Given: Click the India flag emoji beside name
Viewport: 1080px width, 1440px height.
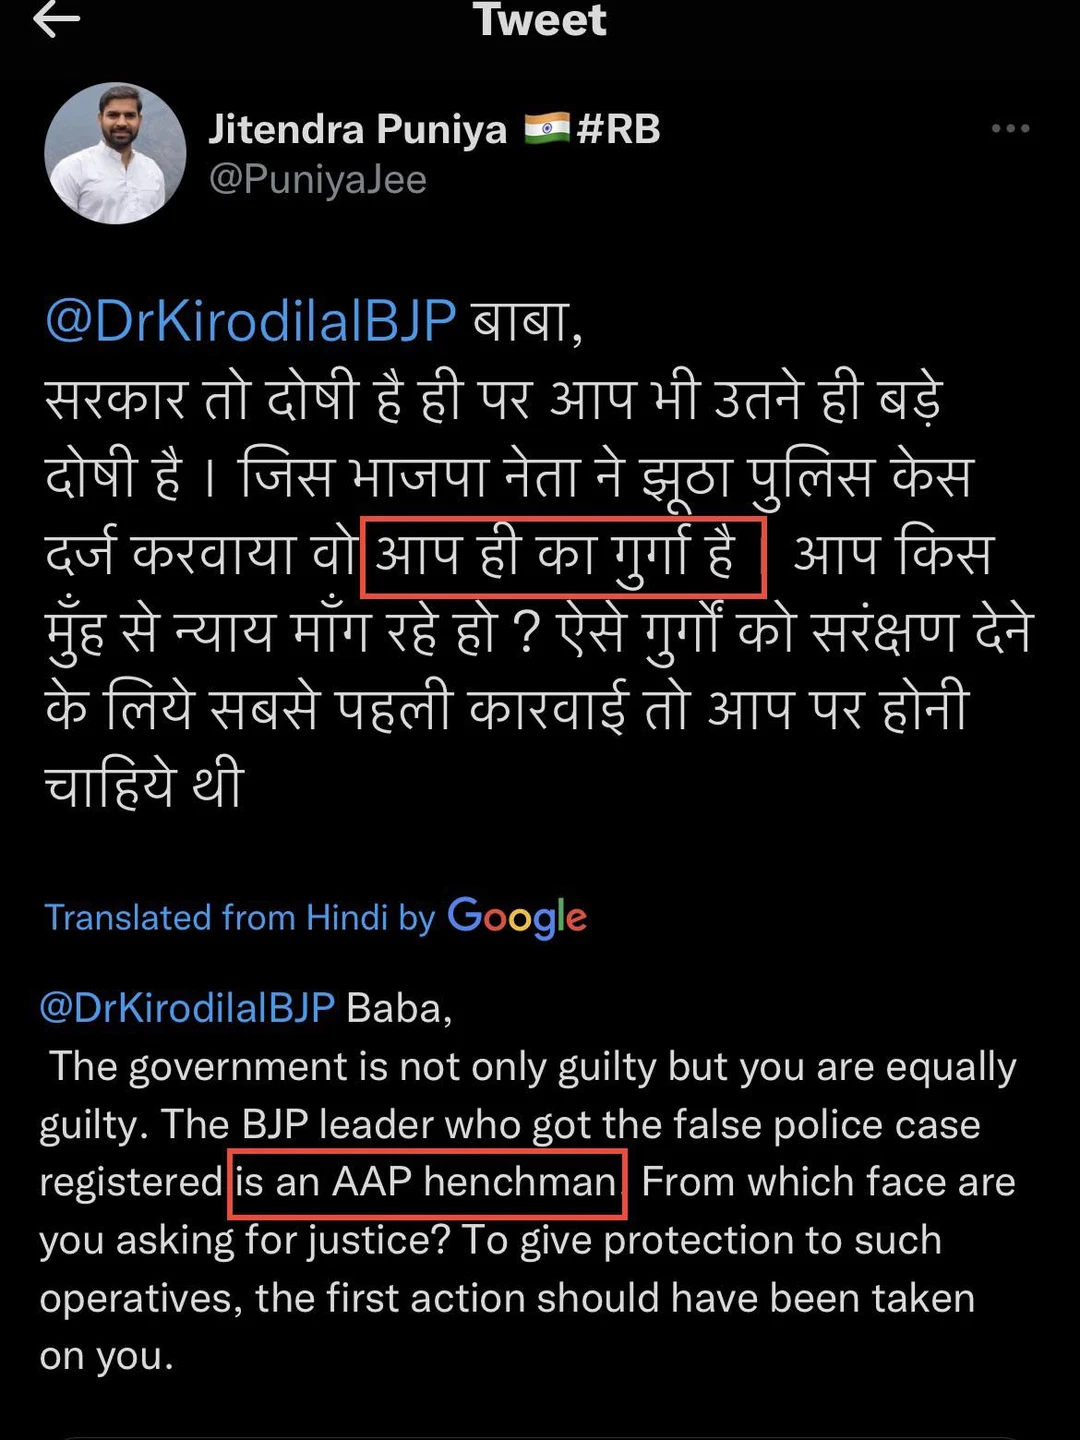Looking at the screenshot, I should 546,128.
